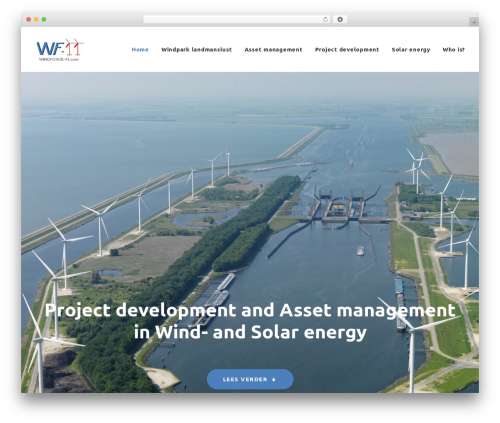Viewport: 500px width, 423px height.
Task: Add a new browser tab
Action: click(474, 22)
